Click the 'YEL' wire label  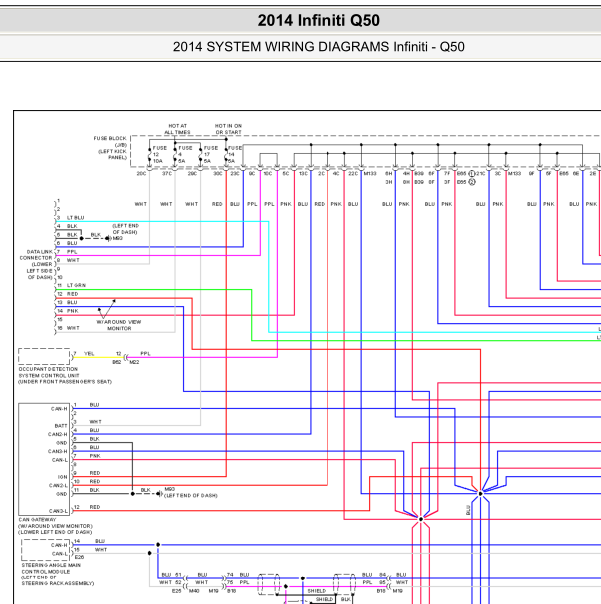(89, 354)
